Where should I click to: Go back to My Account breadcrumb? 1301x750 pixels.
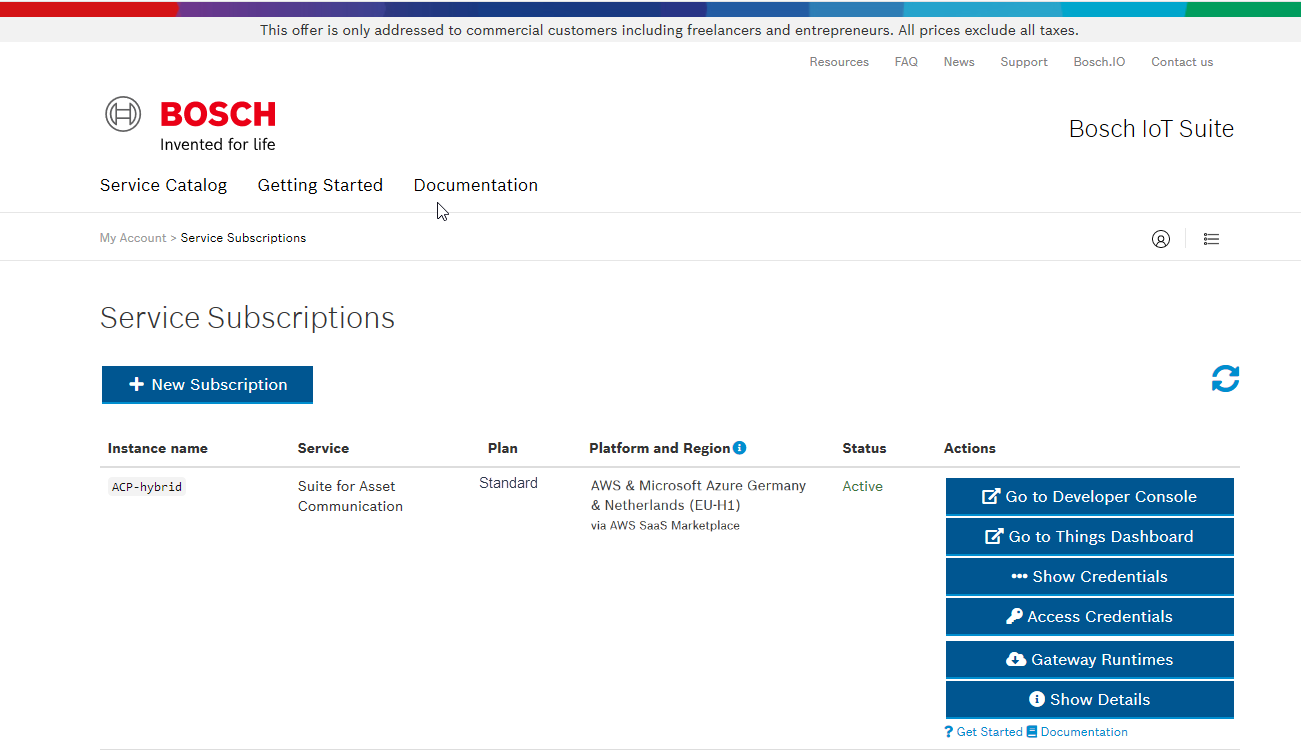tap(133, 238)
